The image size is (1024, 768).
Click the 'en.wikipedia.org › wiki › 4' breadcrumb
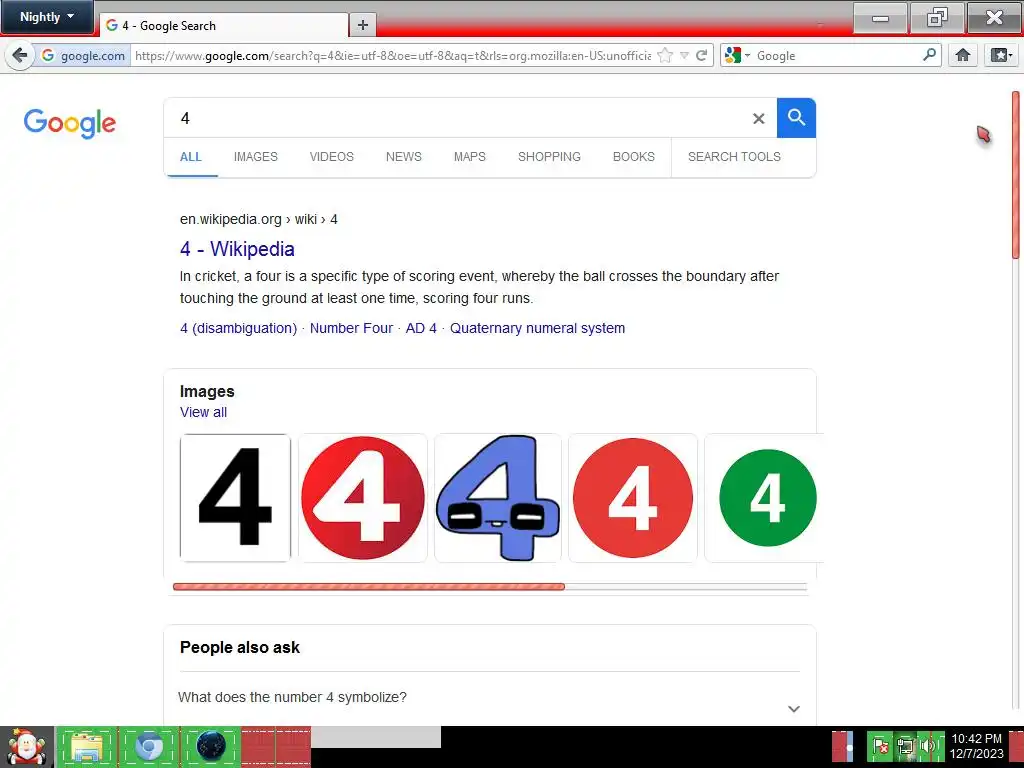(x=259, y=219)
